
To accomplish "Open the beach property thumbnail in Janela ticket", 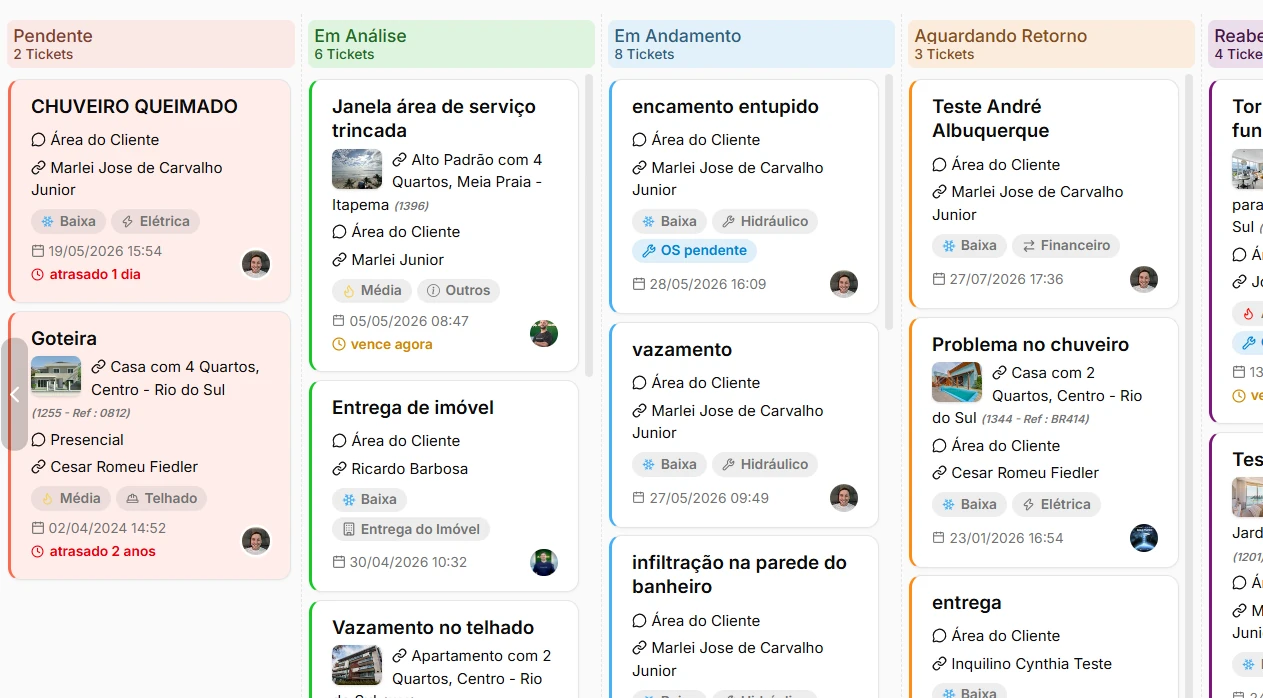I will pos(357,169).
